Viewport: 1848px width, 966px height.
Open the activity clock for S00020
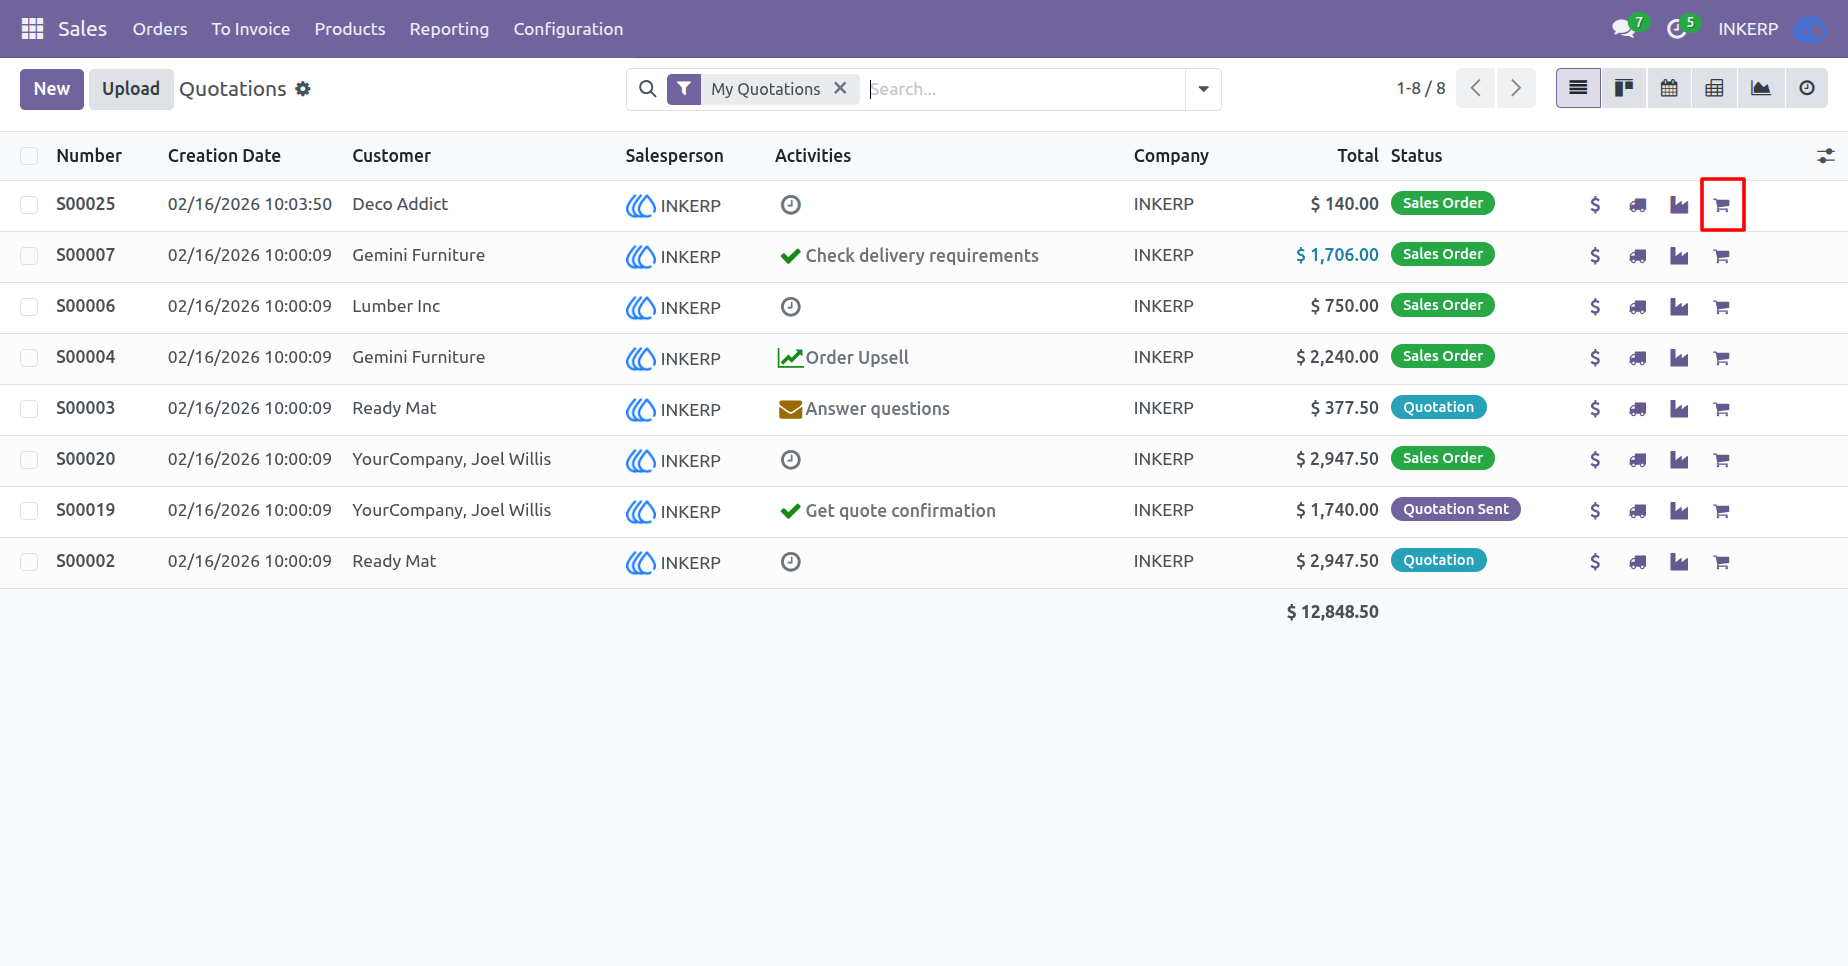(790, 460)
